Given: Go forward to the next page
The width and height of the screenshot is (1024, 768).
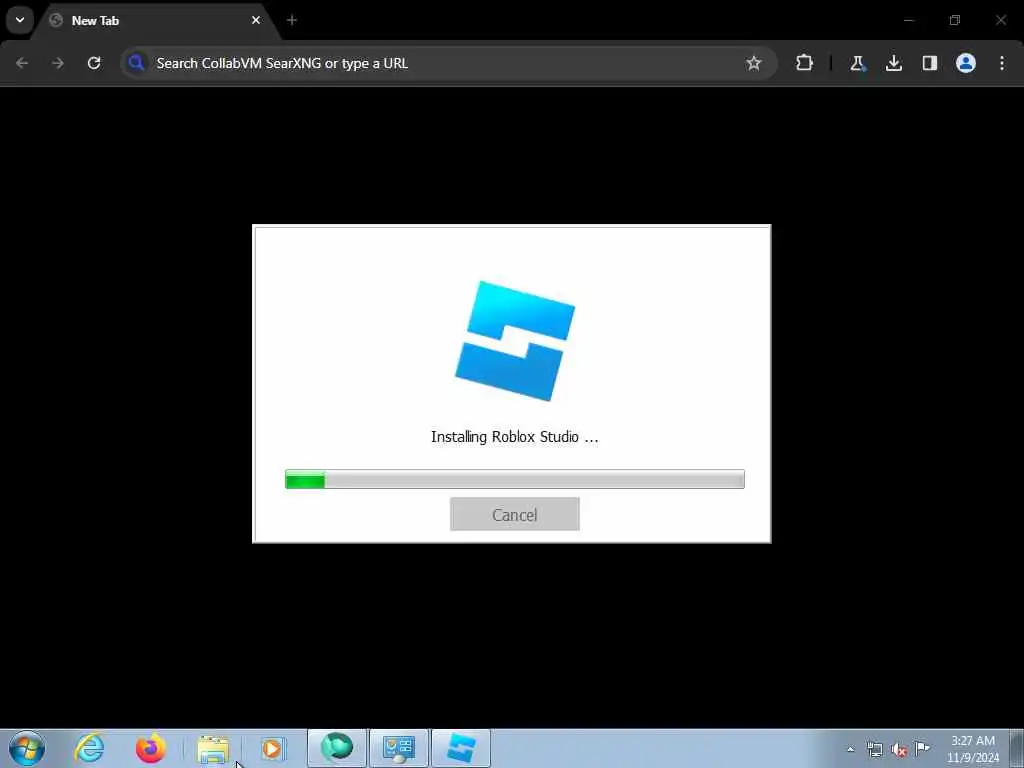Looking at the screenshot, I should (58, 63).
